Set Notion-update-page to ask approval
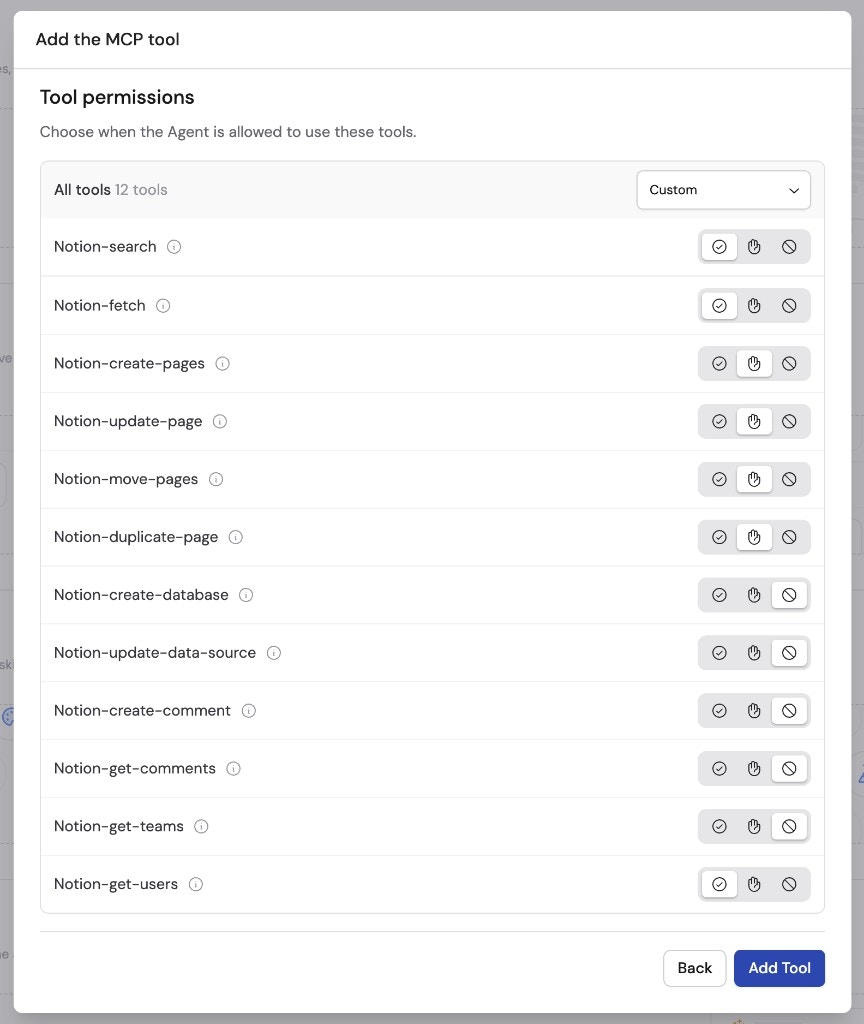Image resolution: width=864 pixels, height=1024 pixels. pos(754,421)
